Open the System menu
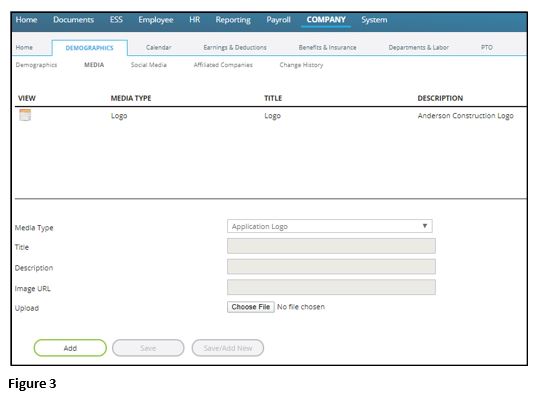This screenshot has height=399, width=538. click(374, 20)
